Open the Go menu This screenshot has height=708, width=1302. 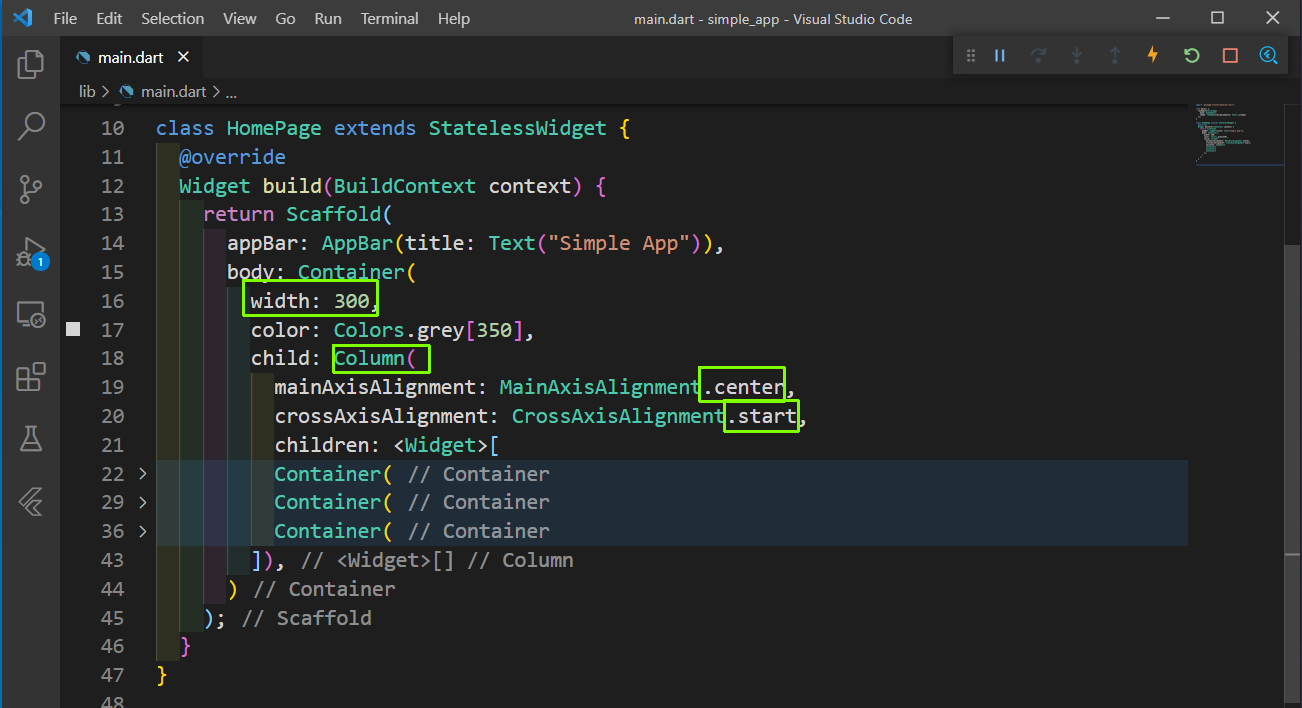[286, 19]
